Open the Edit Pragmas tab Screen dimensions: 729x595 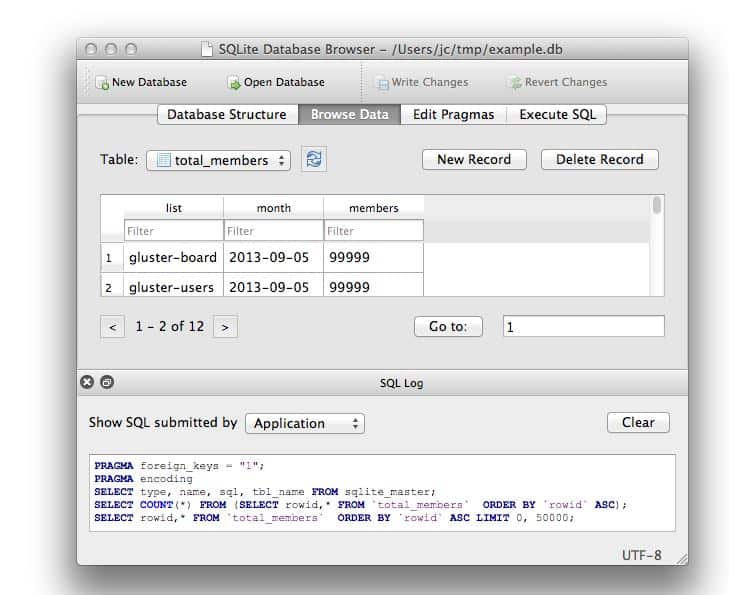click(453, 115)
